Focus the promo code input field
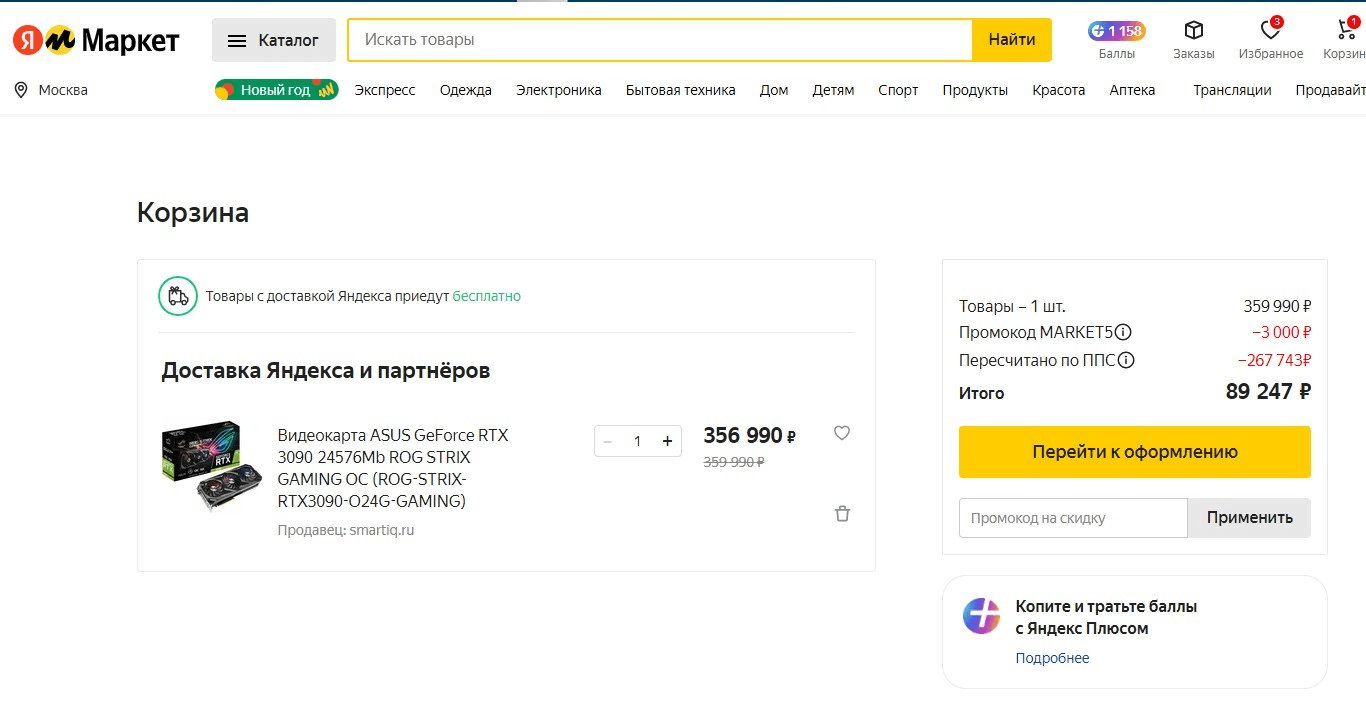The image size is (1366, 714). 1072,518
